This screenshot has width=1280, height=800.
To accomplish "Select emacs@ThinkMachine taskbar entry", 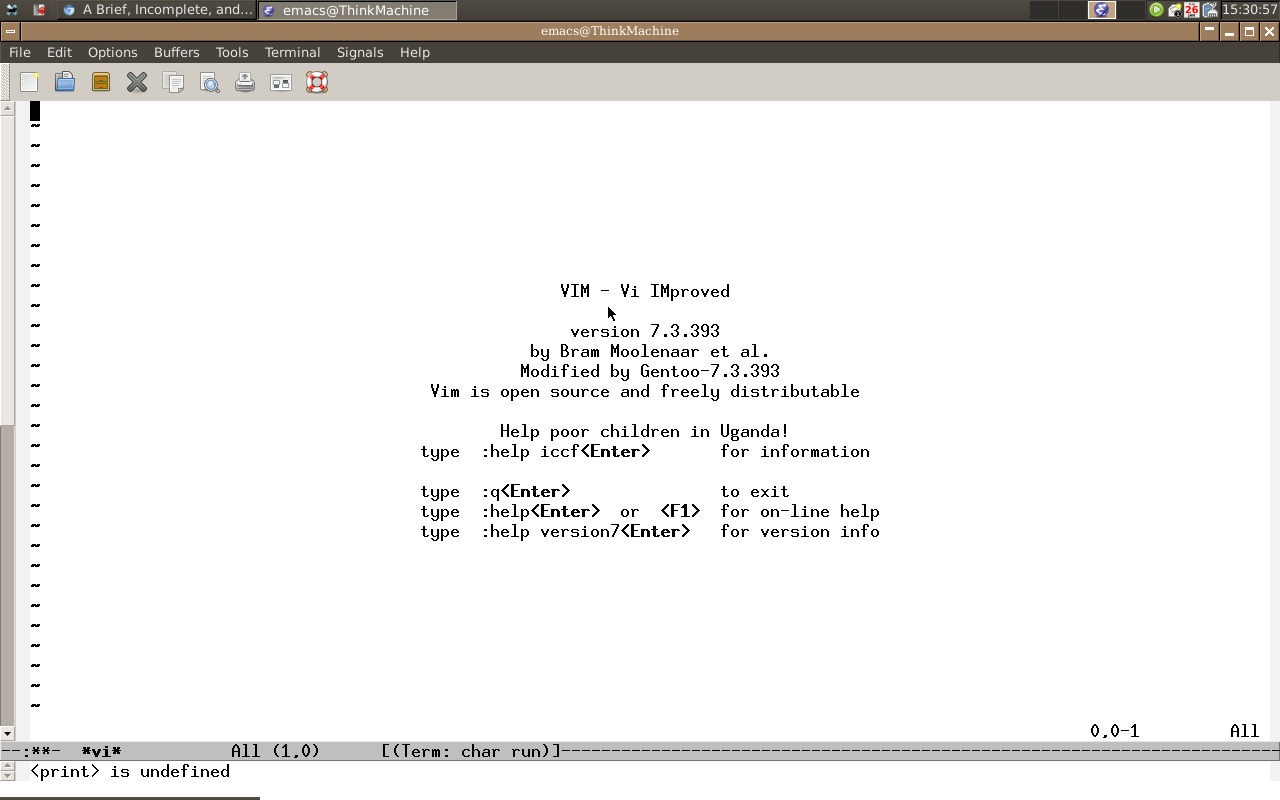I will 358,10.
